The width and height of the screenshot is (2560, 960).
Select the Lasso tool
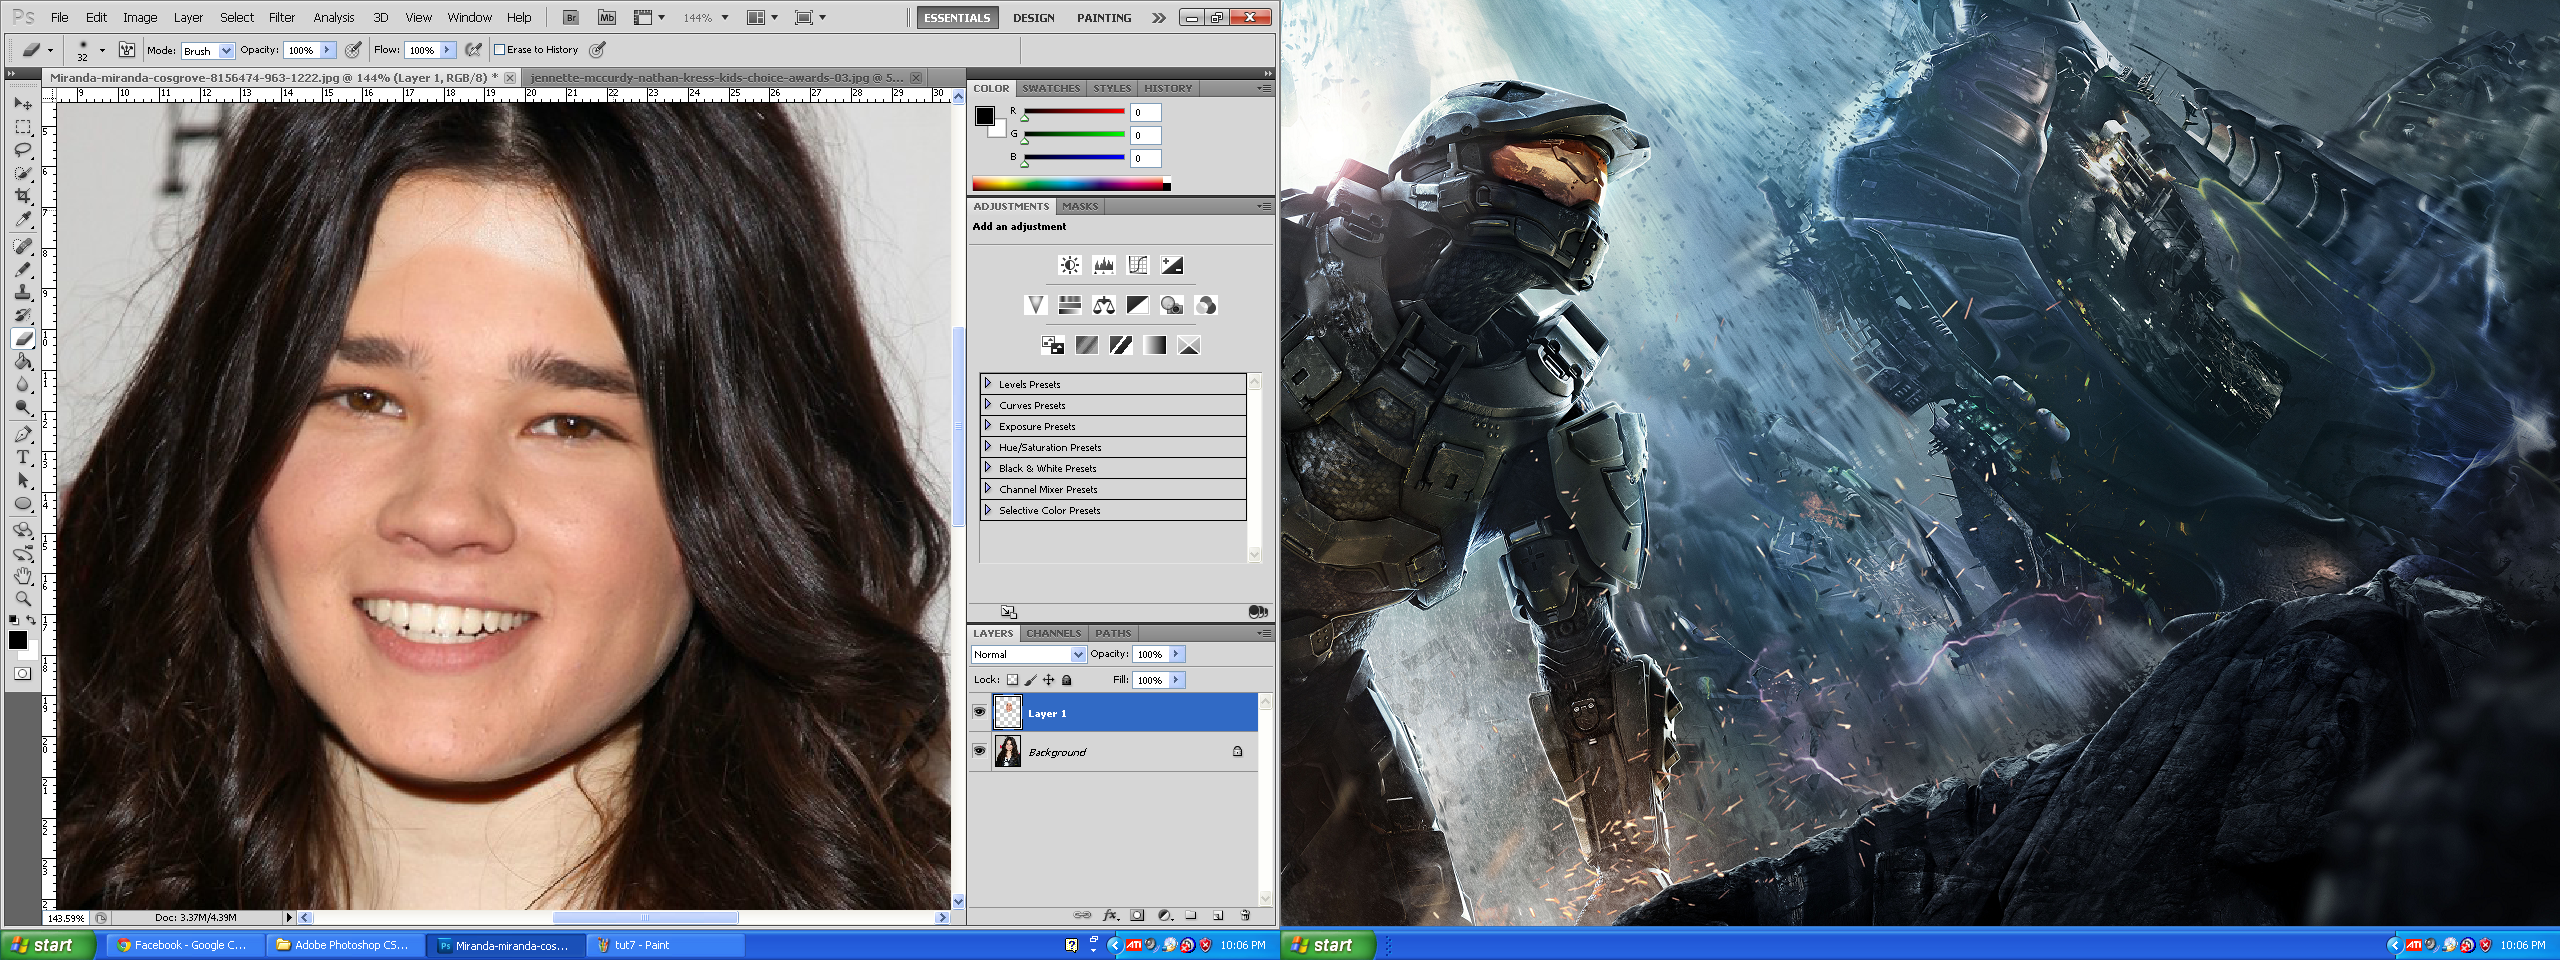pos(23,150)
